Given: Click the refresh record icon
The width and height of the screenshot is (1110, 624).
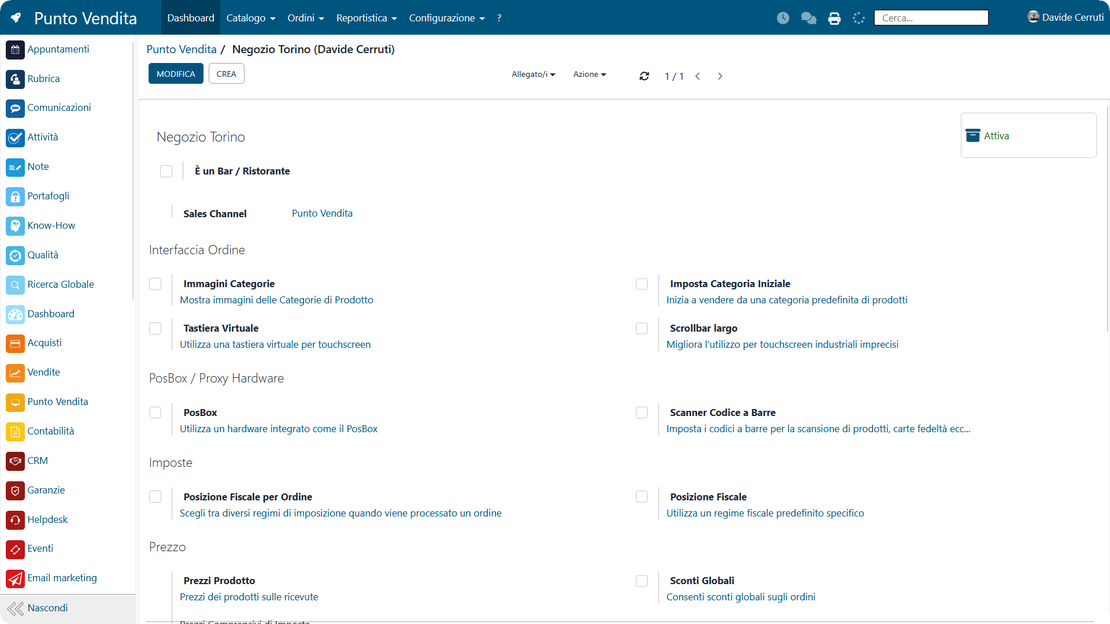Looking at the screenshot, I should [x=644, y=76].
